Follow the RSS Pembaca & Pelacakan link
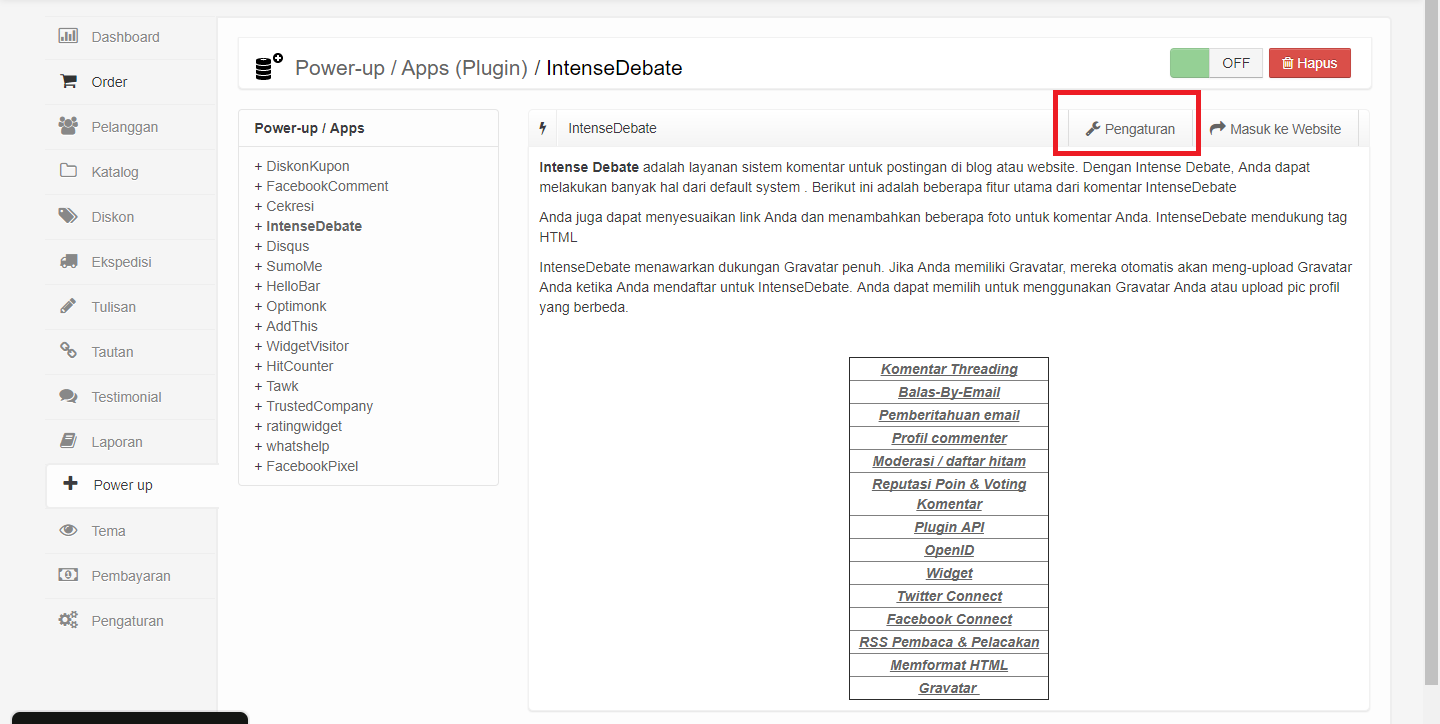Viewport: 1440px width, 724px height. tap(949, 642)
